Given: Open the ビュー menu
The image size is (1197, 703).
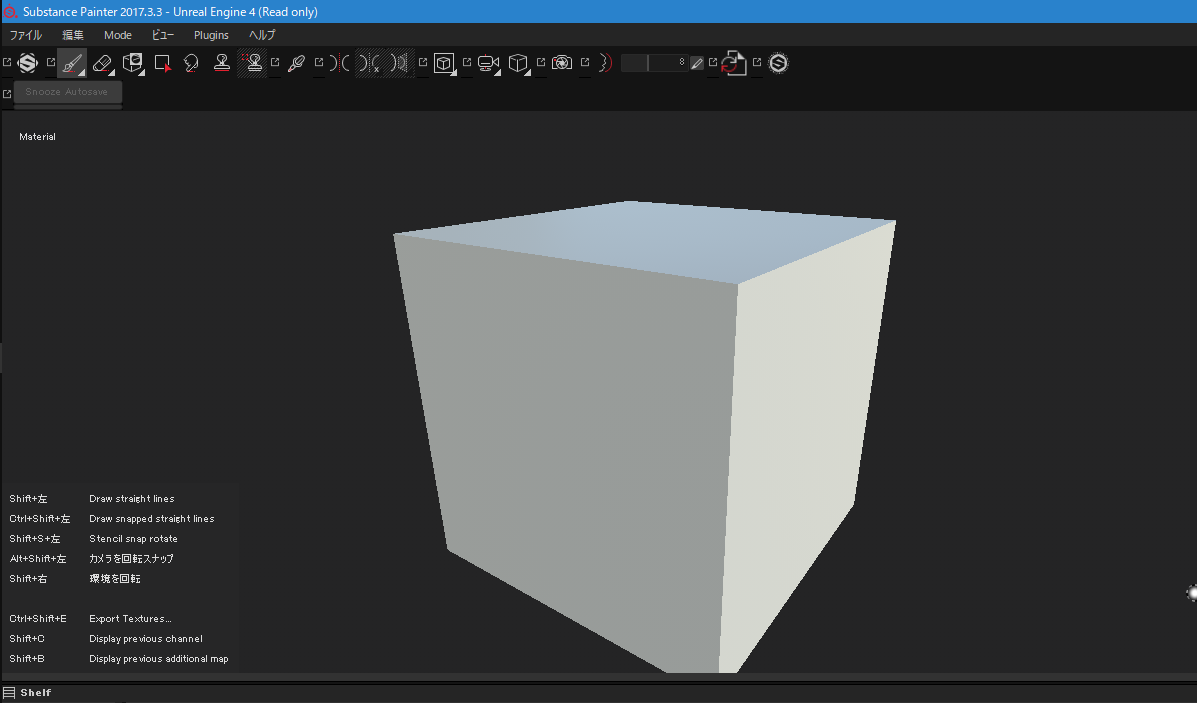Looking at the screenshot, I should click(x=163, y=35).
